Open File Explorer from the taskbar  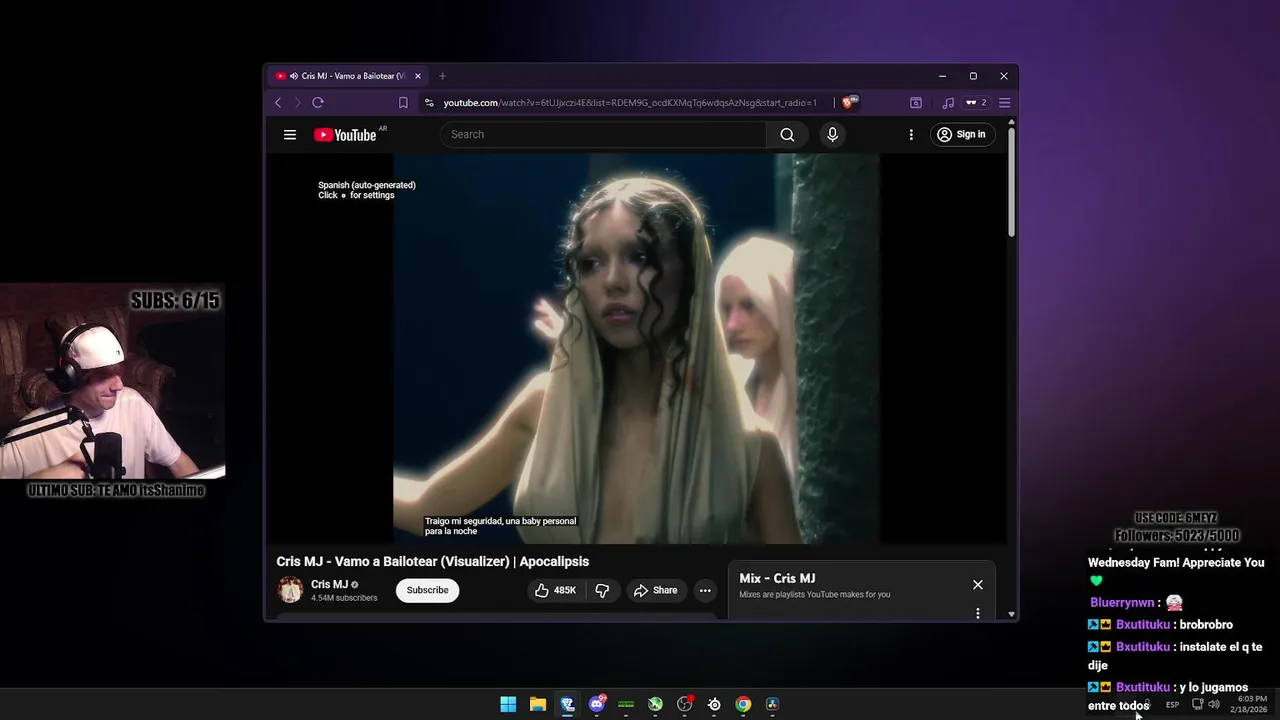[x=537, y=704]
